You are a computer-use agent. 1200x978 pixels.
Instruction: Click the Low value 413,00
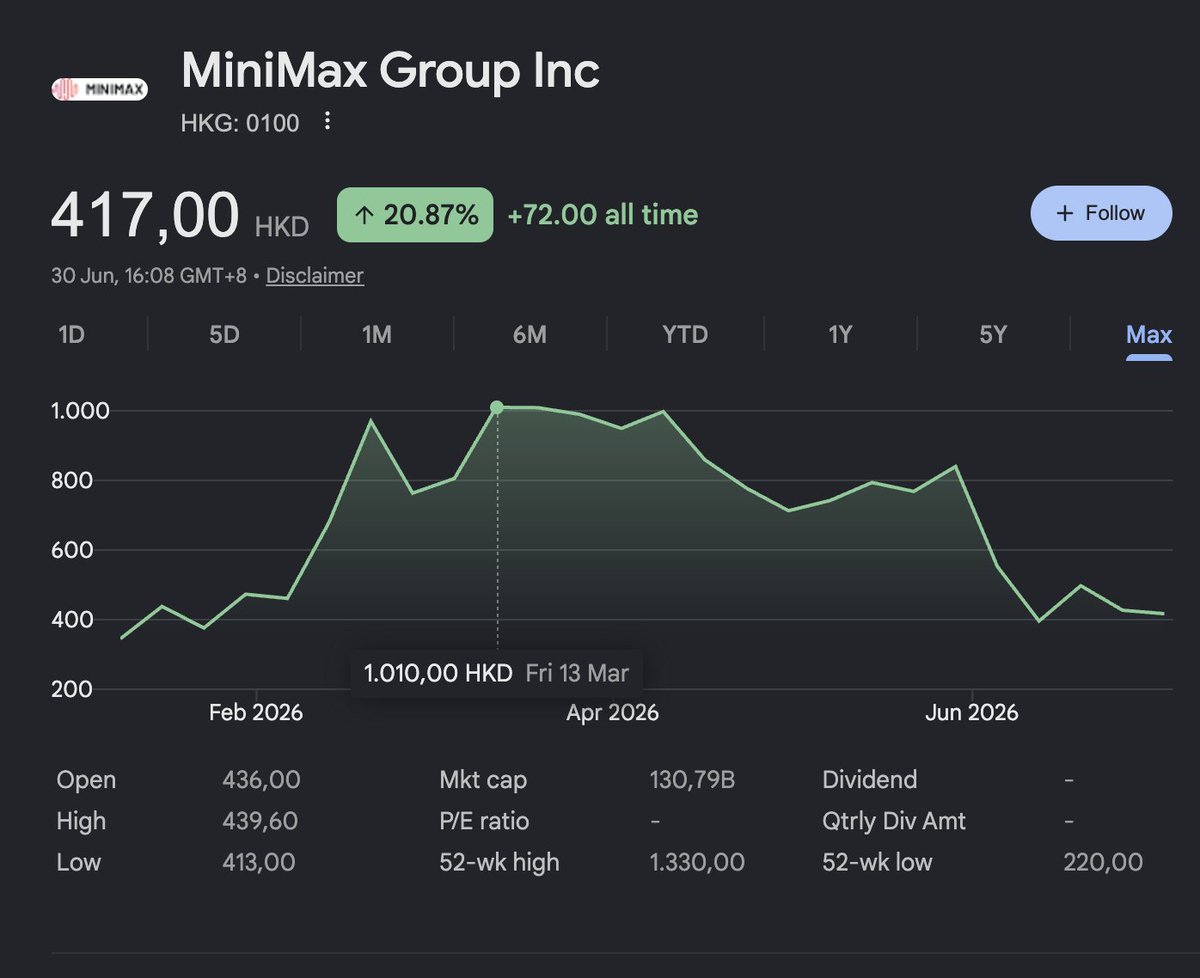[x=259, y=862]
